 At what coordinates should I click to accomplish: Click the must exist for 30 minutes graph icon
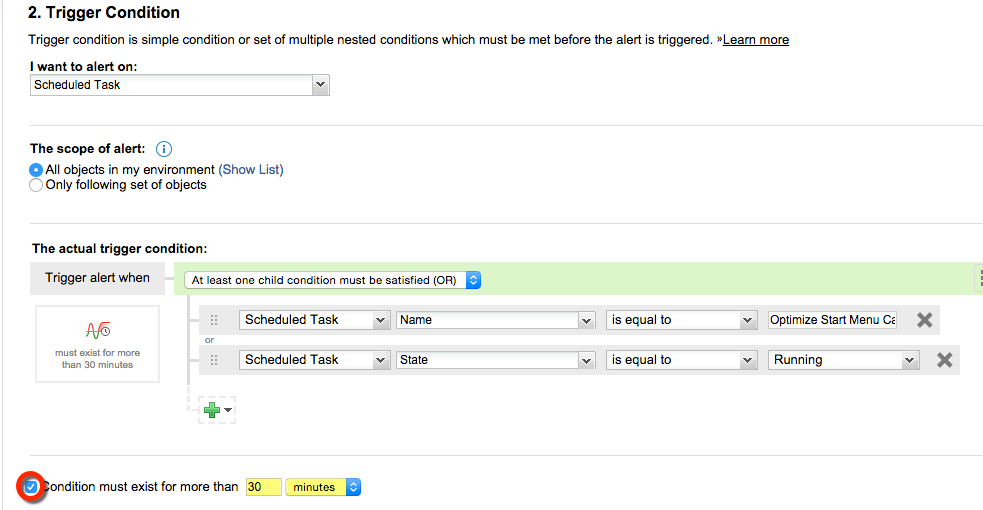pyautogui.click(x=98, y=329)
